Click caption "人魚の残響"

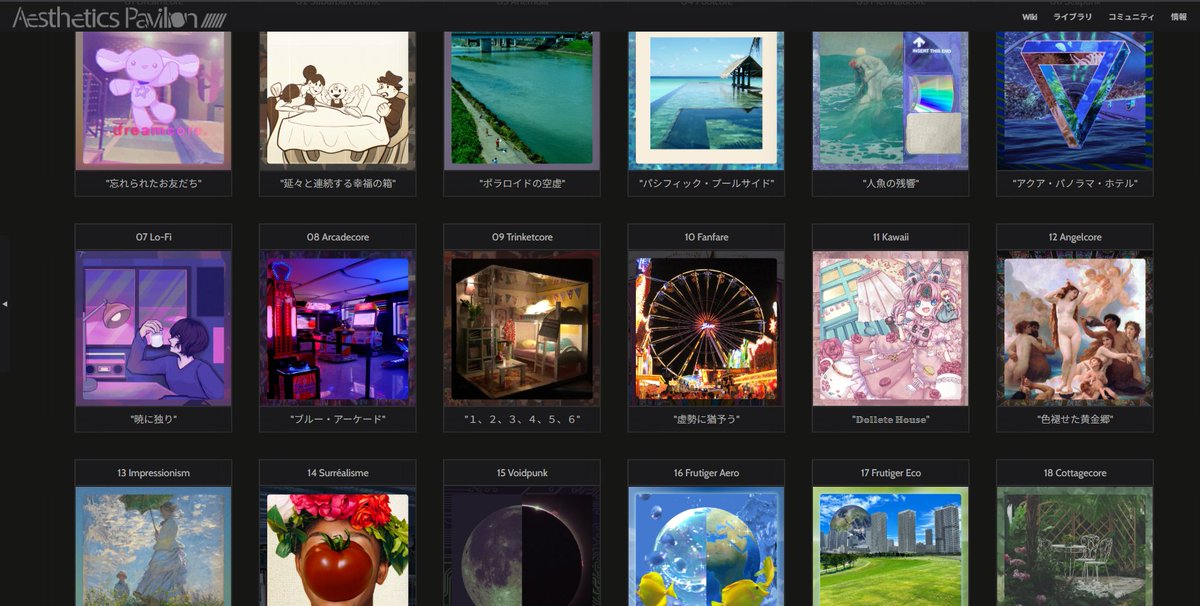[x=890, y=184]
